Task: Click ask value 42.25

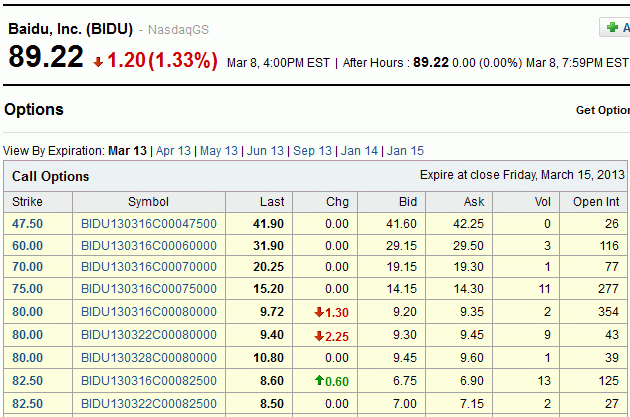Action: [468, 224]
